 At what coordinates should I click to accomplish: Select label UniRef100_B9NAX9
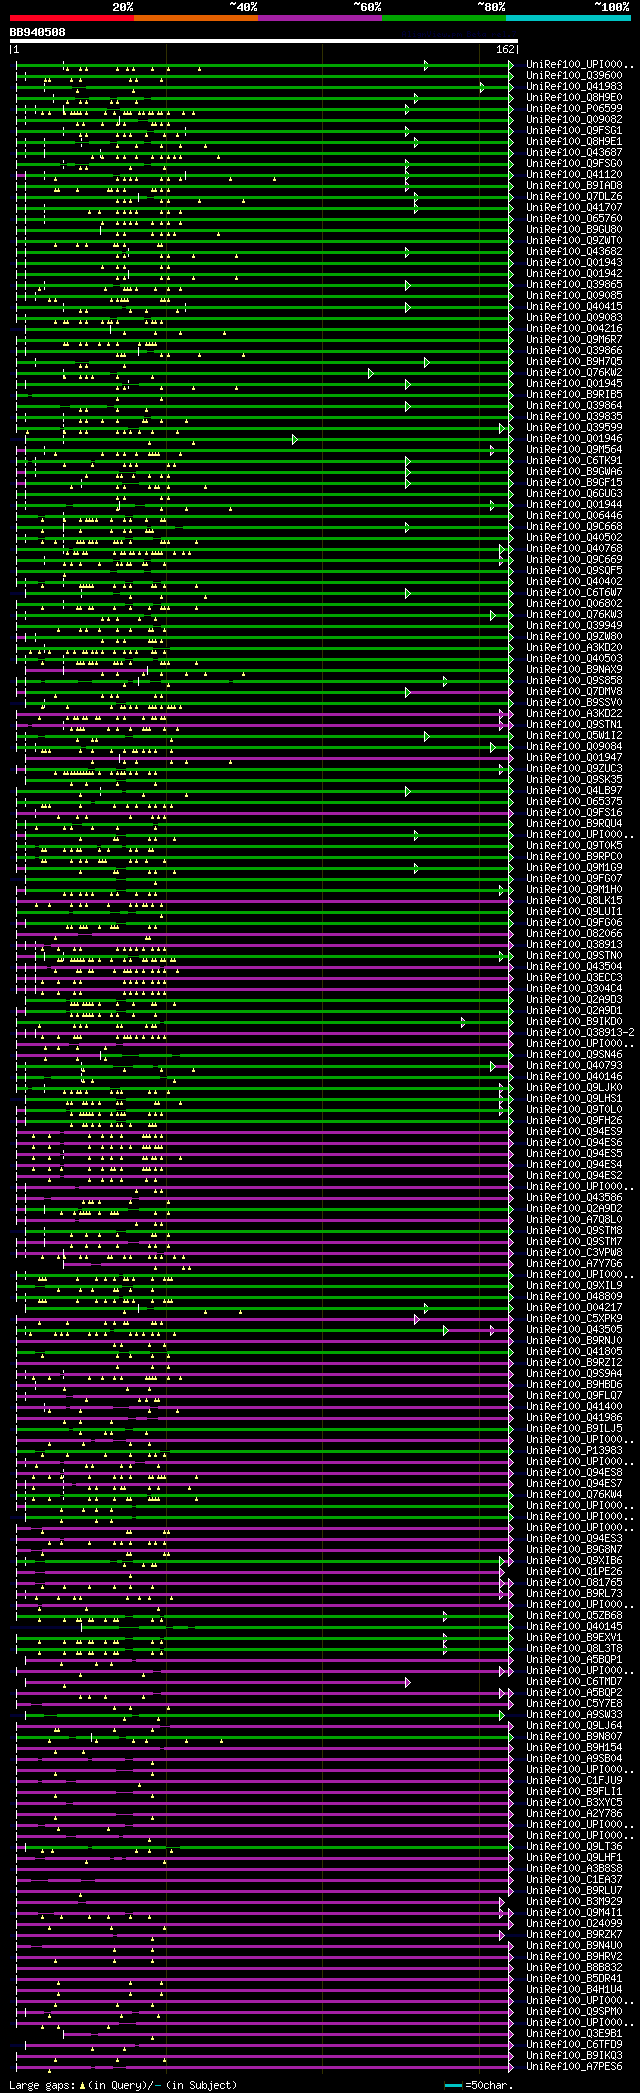(x=574, y=669)
